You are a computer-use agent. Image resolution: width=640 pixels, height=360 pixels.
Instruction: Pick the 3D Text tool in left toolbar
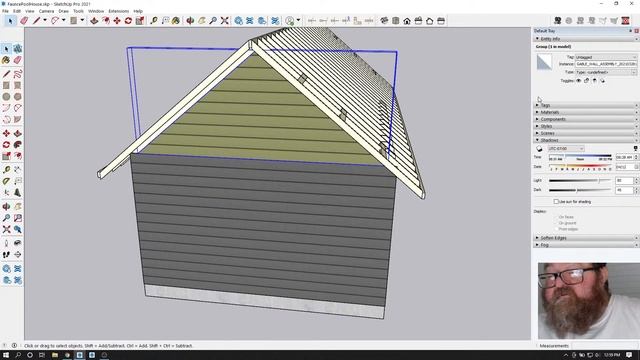18,192
